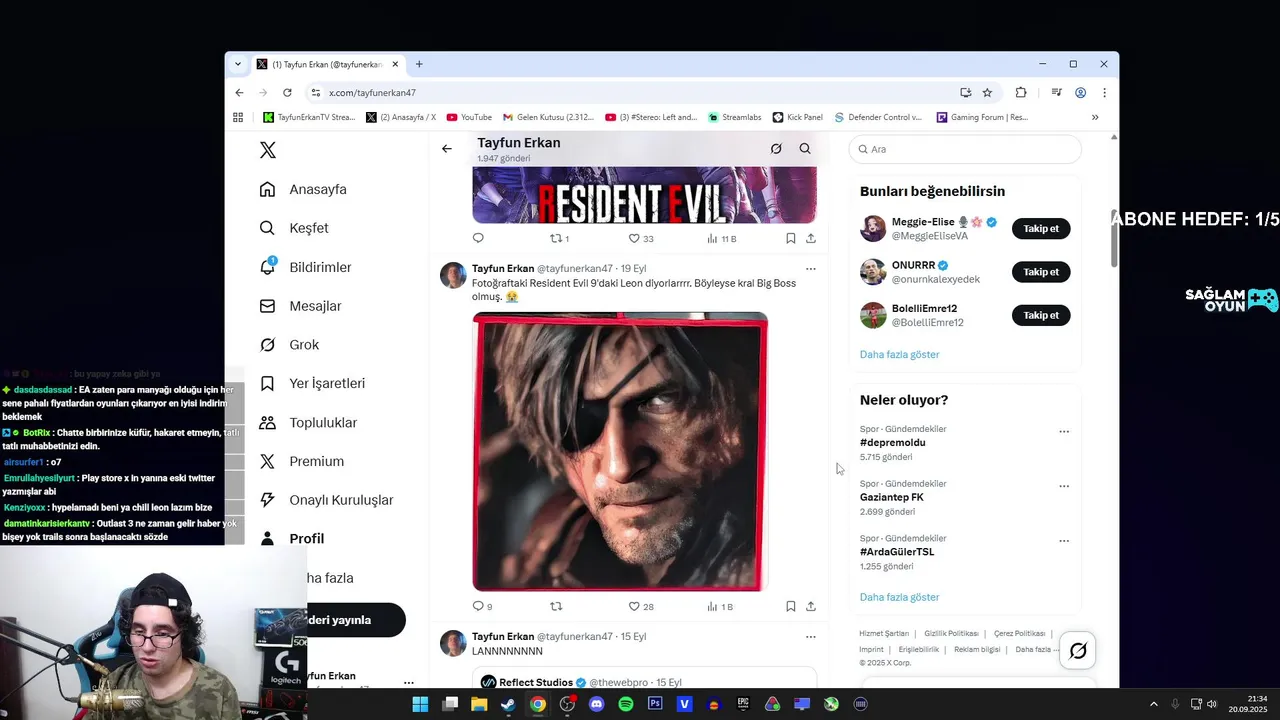This screenshot has height=720, width=1280.
Task: Open Streamlabs bookmark
Action: click(735, 117)
